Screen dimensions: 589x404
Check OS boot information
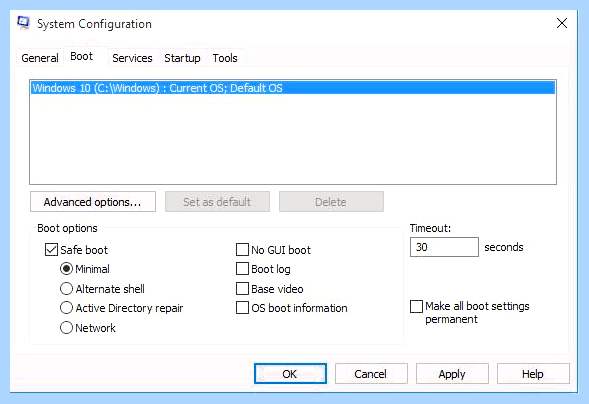tap(242, 308)
